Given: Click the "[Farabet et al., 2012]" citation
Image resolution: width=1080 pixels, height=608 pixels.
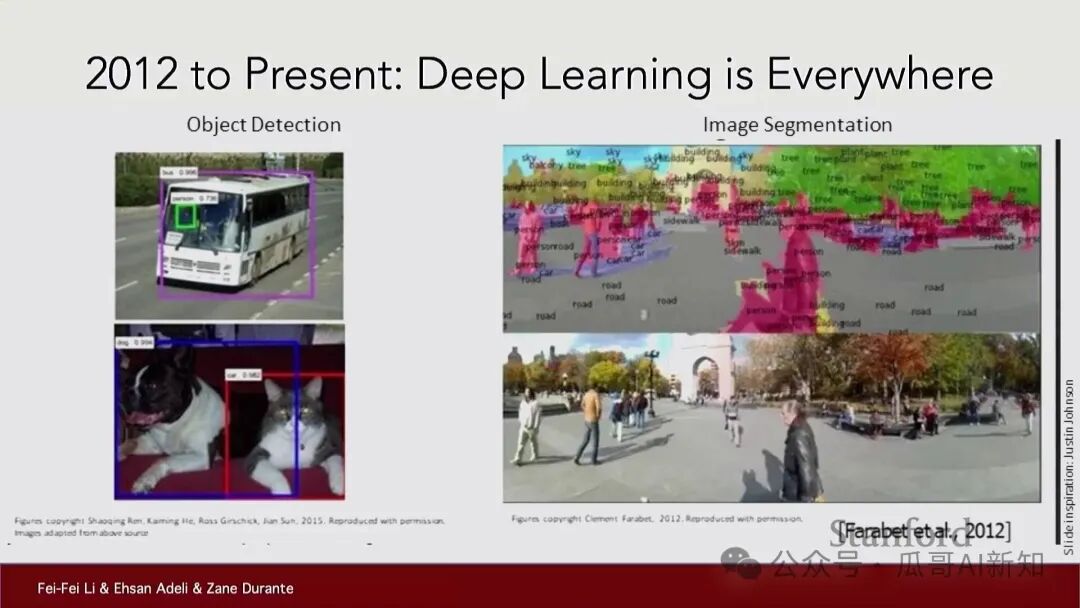Looking at the screenshot, I should pos(924,531).
